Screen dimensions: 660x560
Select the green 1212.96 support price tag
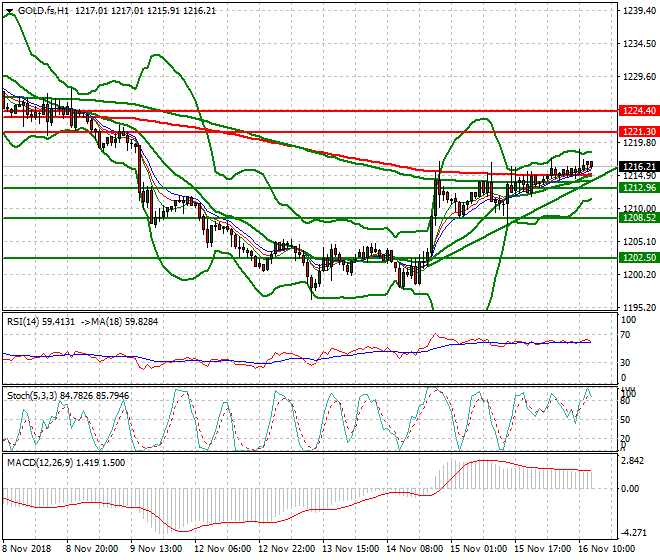pyautogui.click(x=637, y=188)
